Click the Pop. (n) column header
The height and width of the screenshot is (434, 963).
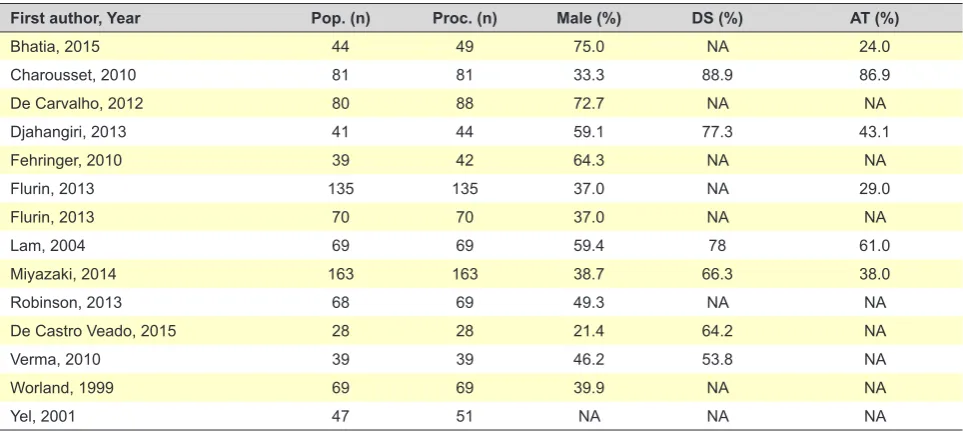[340, 18]
